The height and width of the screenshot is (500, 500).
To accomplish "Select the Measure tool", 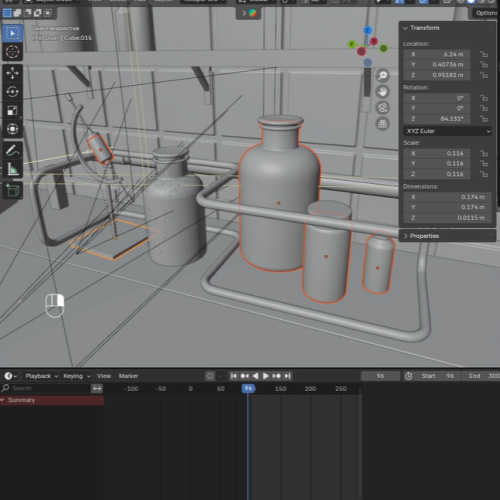I will point(12,169).
